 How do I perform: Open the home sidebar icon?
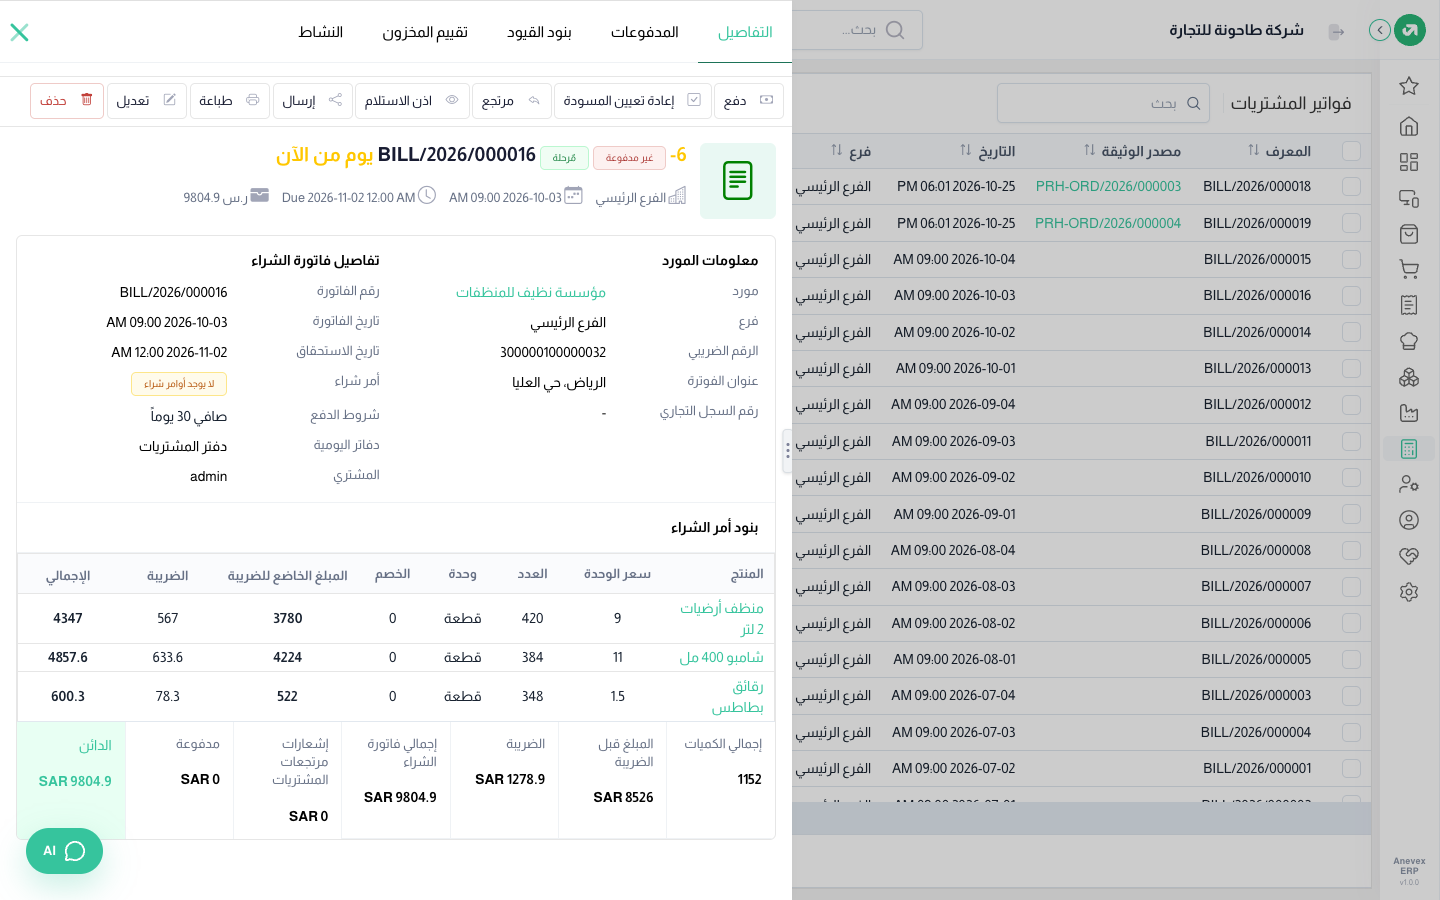[x=1409, y=126]
